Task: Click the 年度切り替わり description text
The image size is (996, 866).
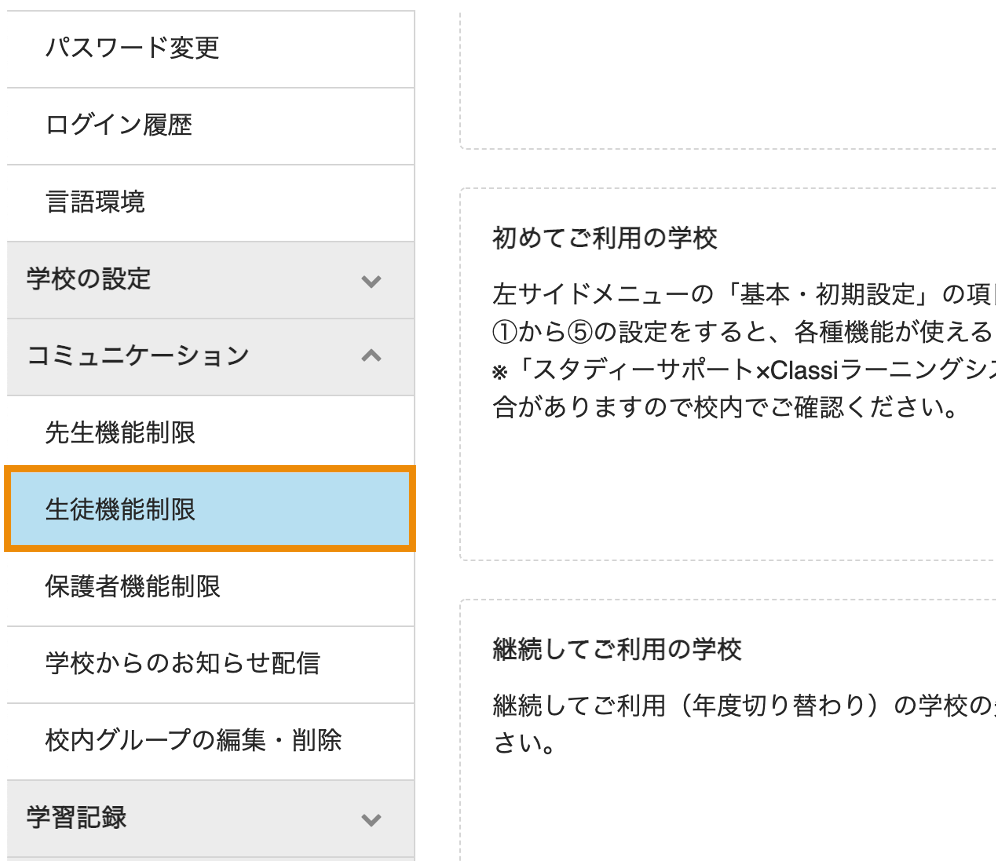Action: (744, 724)
